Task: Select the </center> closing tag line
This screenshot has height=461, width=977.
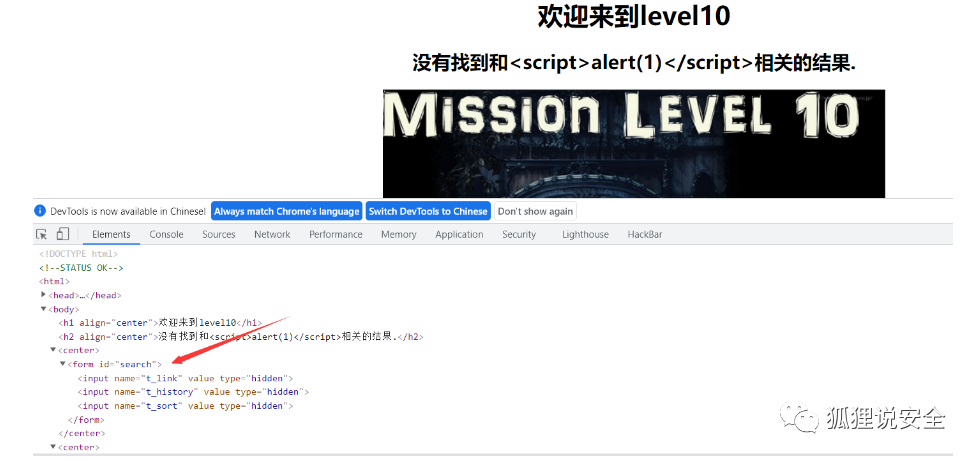Action: coord(82,433)
